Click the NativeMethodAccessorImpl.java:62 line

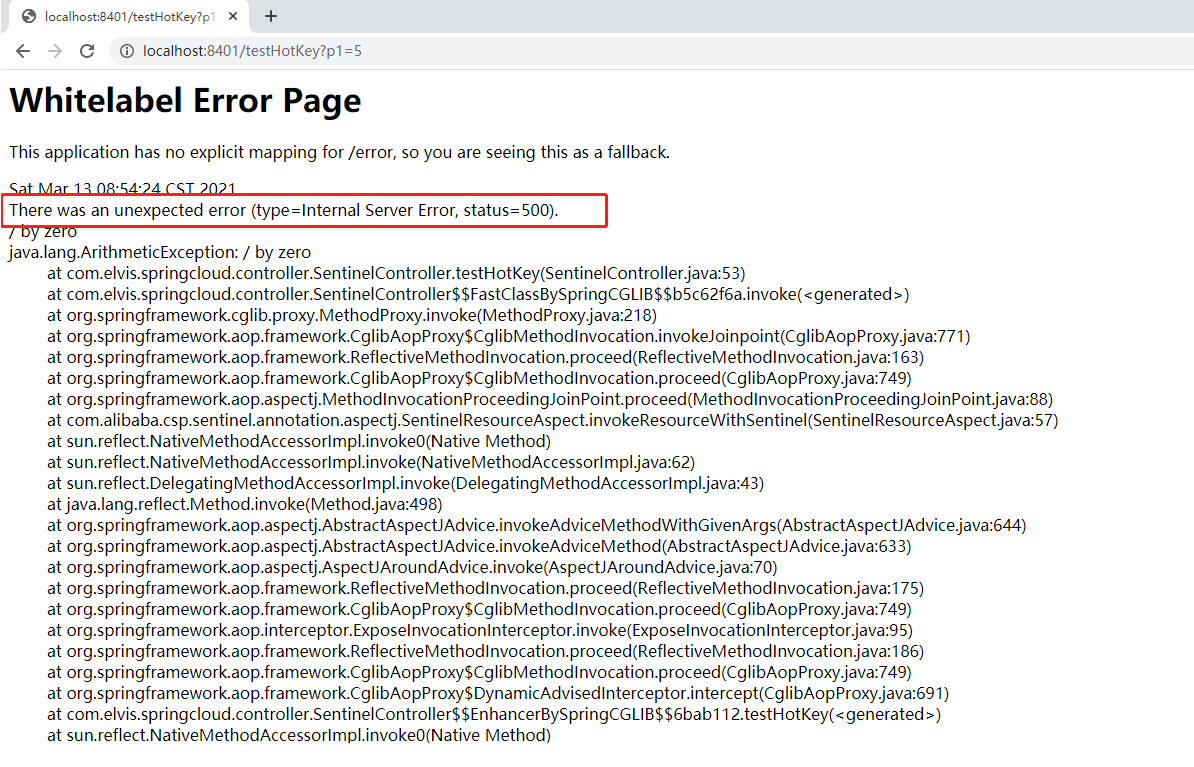pos(371,462)
